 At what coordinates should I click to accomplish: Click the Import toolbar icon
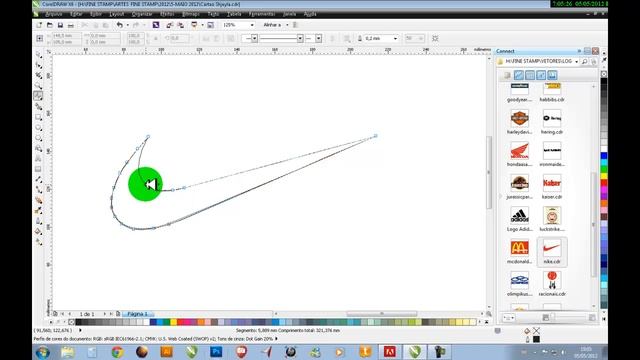pos(169,25)
